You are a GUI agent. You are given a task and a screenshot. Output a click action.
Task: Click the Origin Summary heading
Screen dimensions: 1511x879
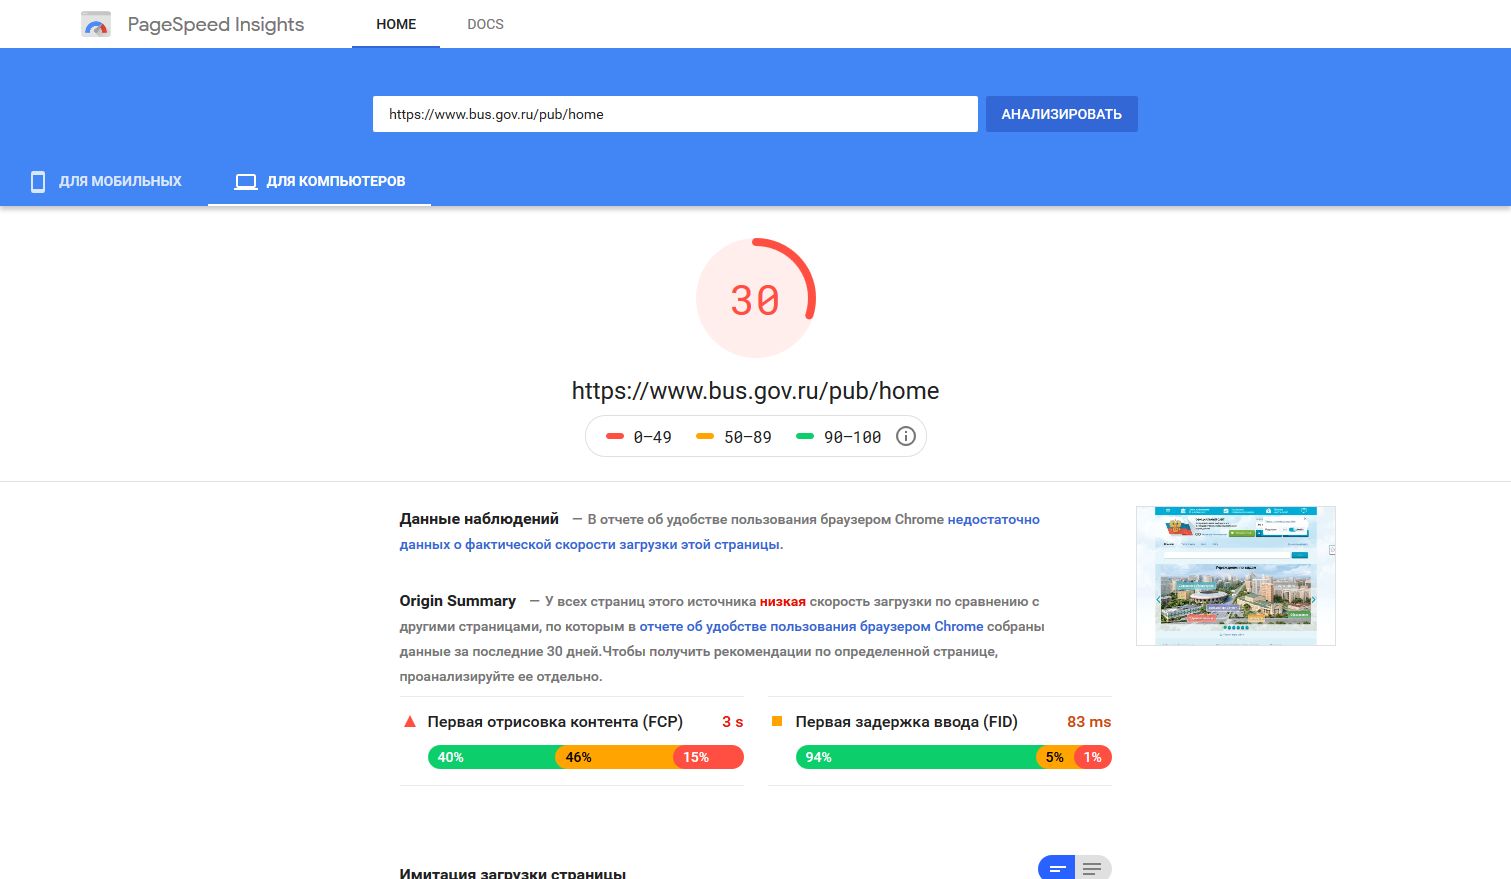coord(458,601)
